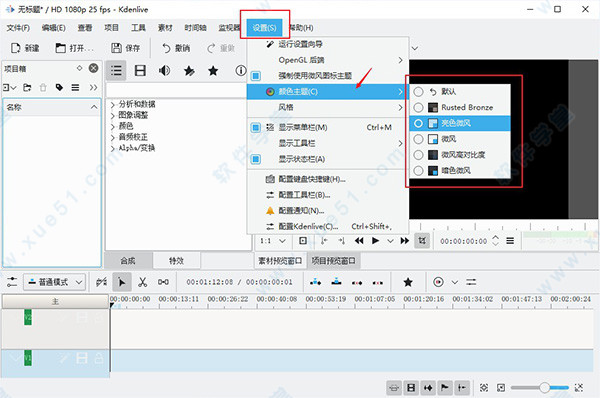Toggle 显示状态栏 checkbox
The height and width of the screenshot is (398, 600).
pyautogui.click(x=256, y=159)
